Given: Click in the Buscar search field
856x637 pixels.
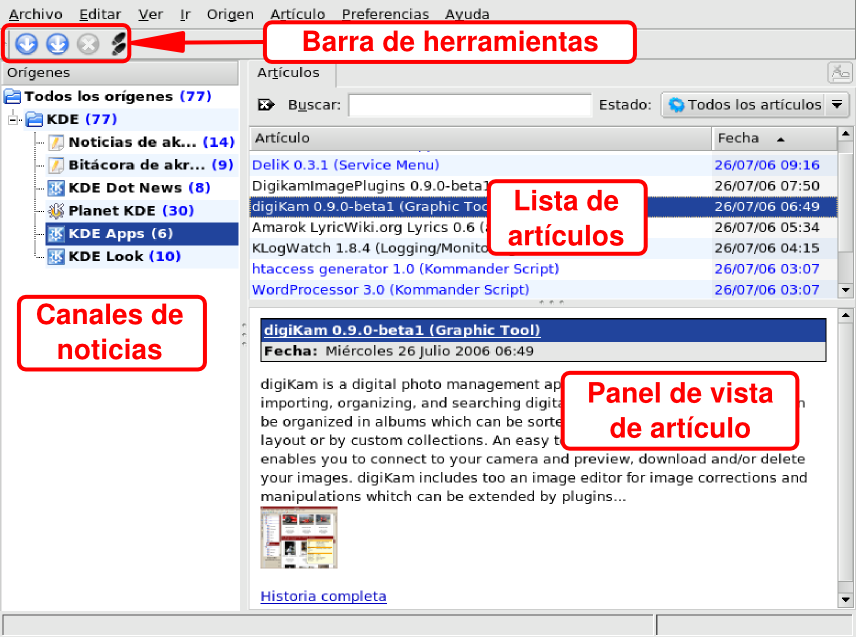Looking at the screenshot, I should click(x=470, y=105).
